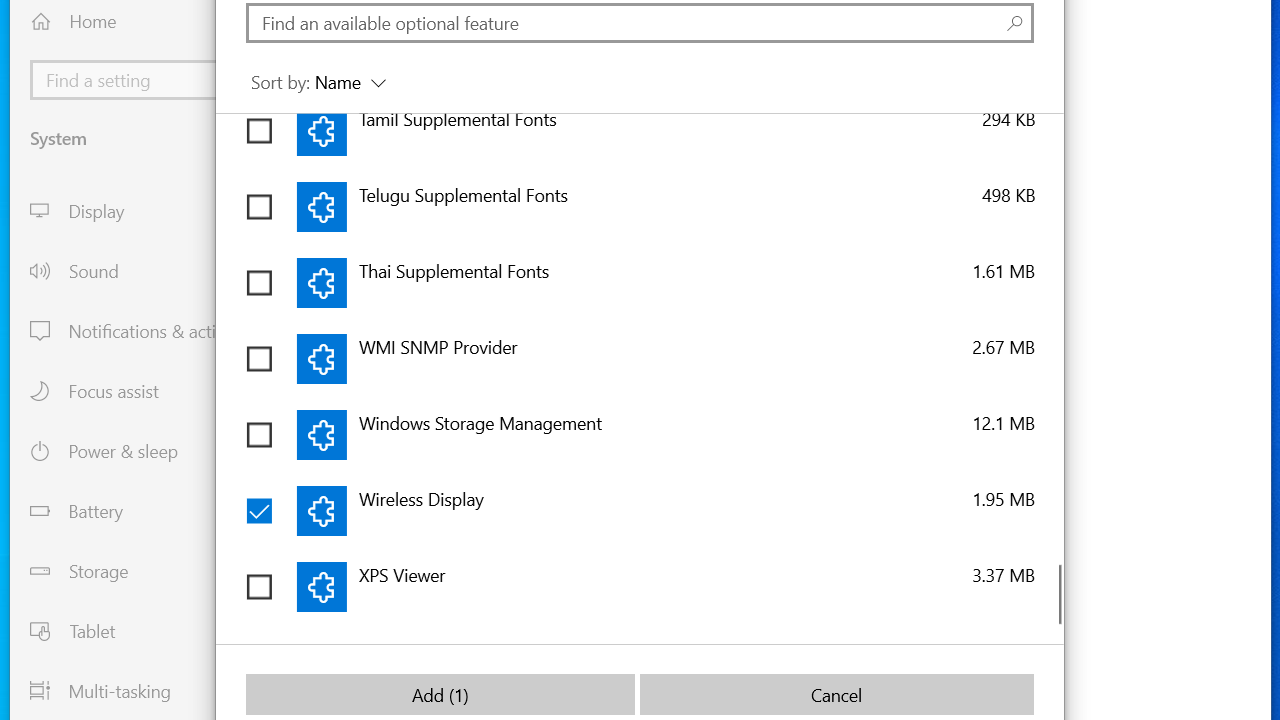Click the Sound speaker icon in sidebar
Image resolution: width=1280 pixels, height=720 pixels.
tap(40, 271)
